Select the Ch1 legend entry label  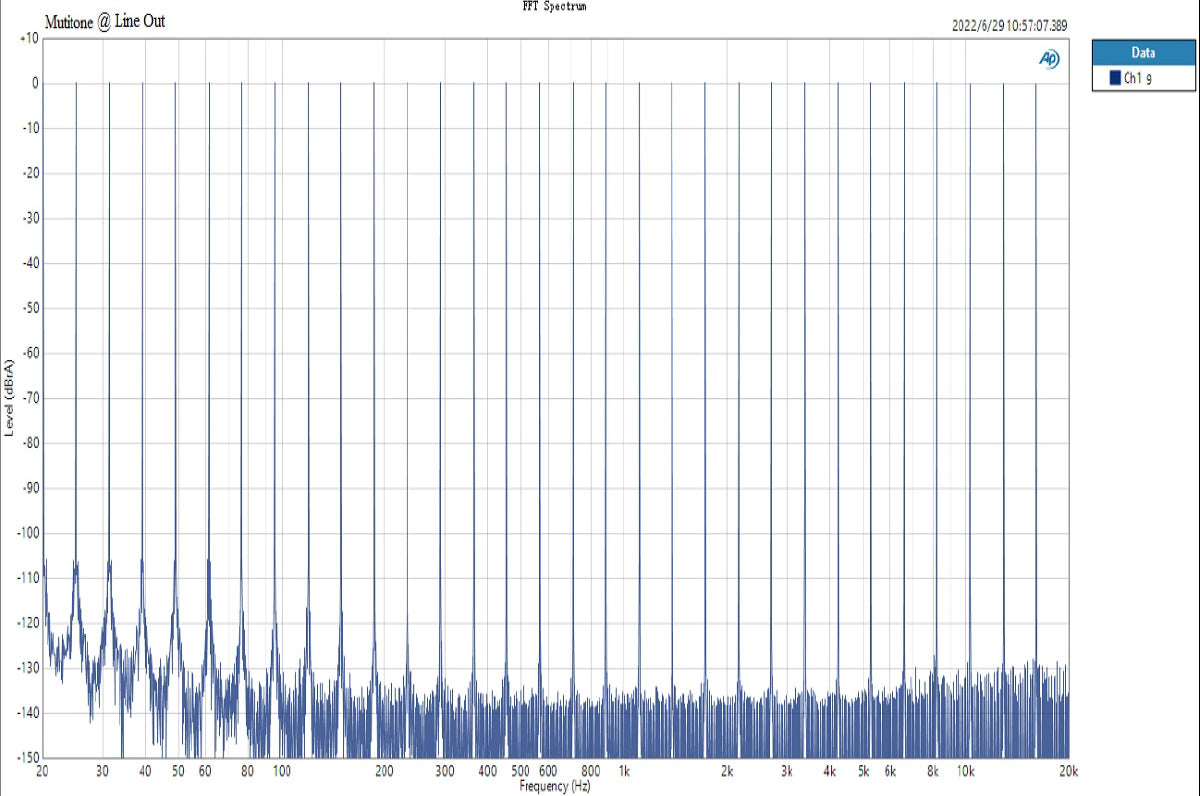(x=1137, y=78)
